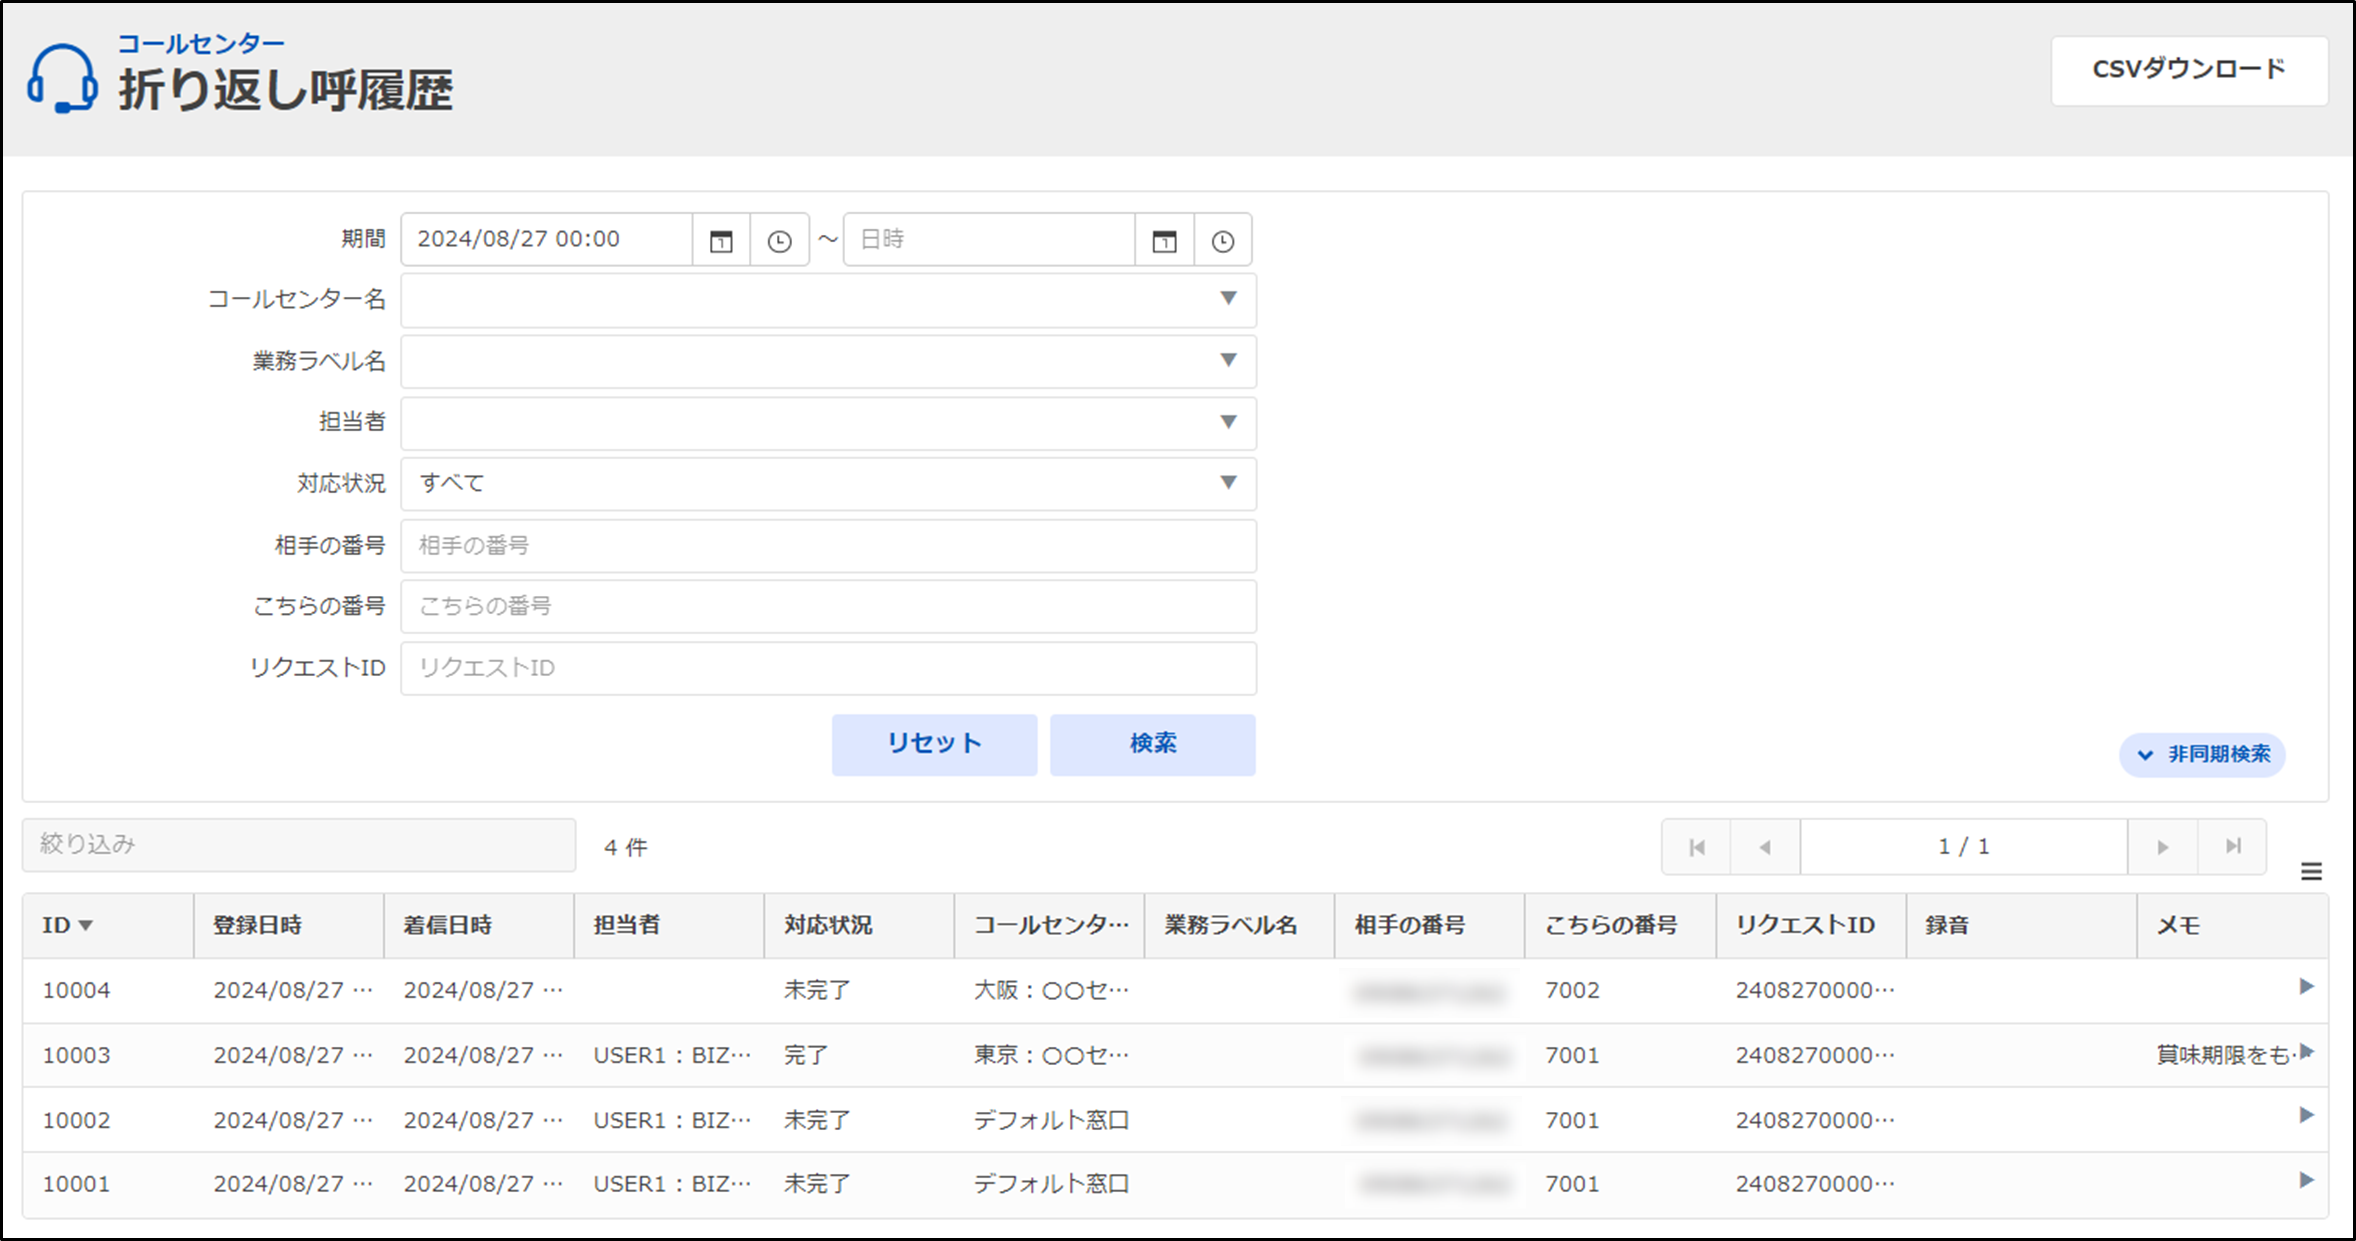This screenshot has width=2356, height=1241.
Task: Click the 検索 button
Action: coord(1153,744)
